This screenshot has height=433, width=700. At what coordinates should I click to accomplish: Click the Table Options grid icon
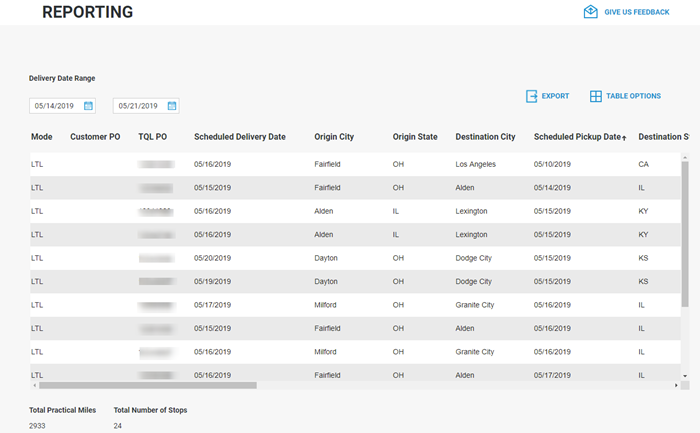click(596, 96)
